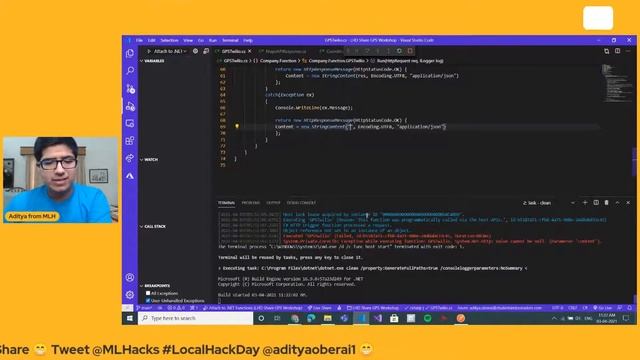Open the Terminal menu
Image resolution: width=640 pixels, height=360 pixels.
(x=230, y=40)
